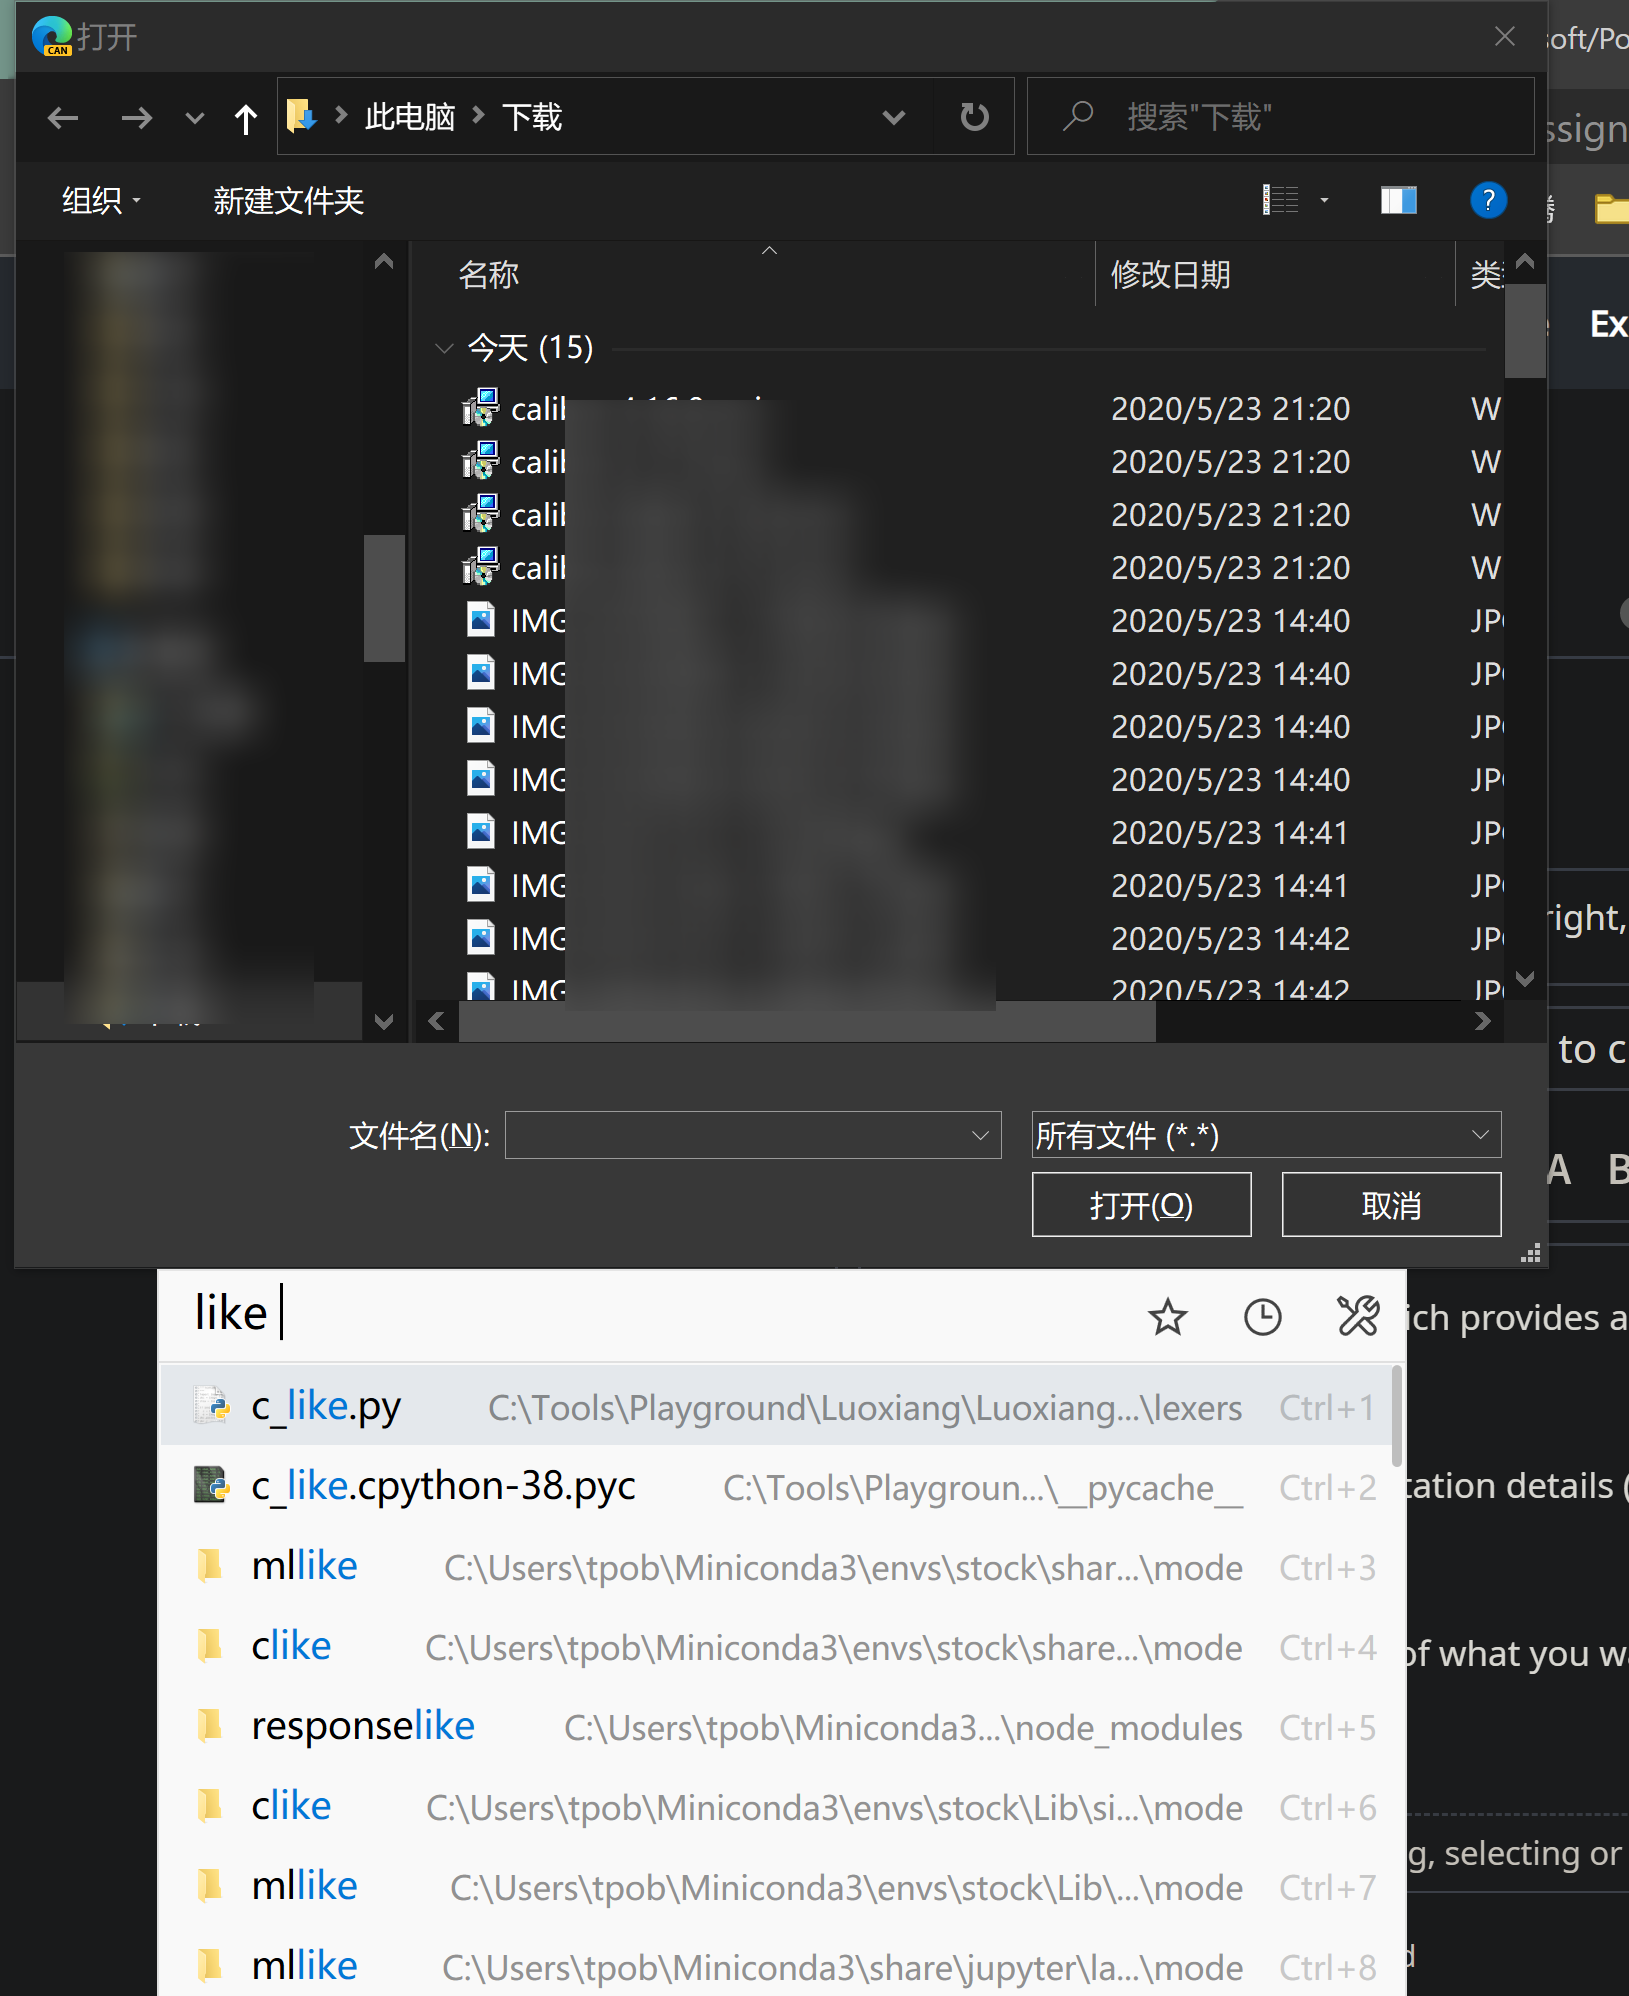Image resolution: width=1629 pixels, height=1996 pixels.
Task: Select responselike folder result
Action: (x=776, y=1726)
